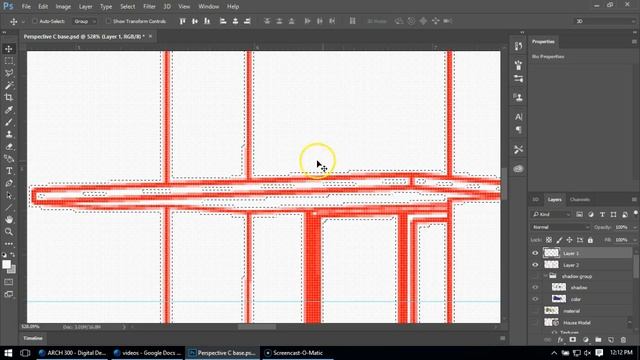Lock layer position toggle

pos(569,240)
